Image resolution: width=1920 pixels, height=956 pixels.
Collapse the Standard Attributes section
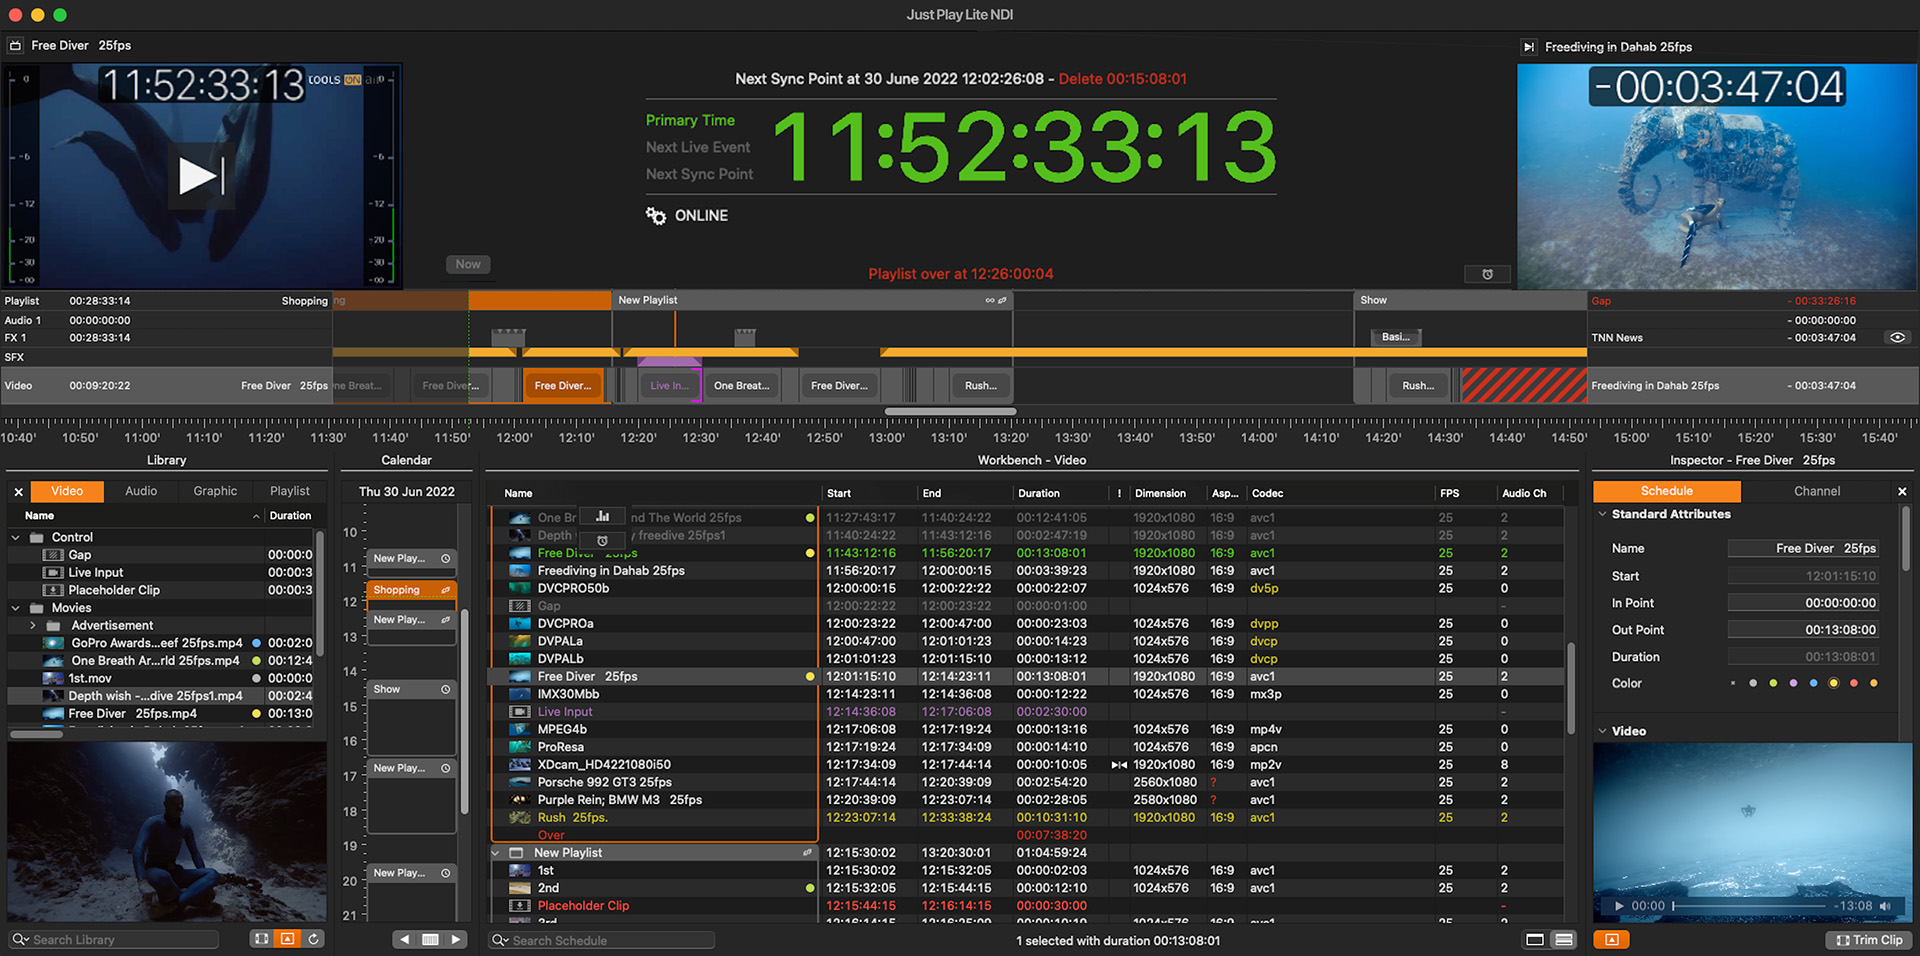[x=1603, y=514]
